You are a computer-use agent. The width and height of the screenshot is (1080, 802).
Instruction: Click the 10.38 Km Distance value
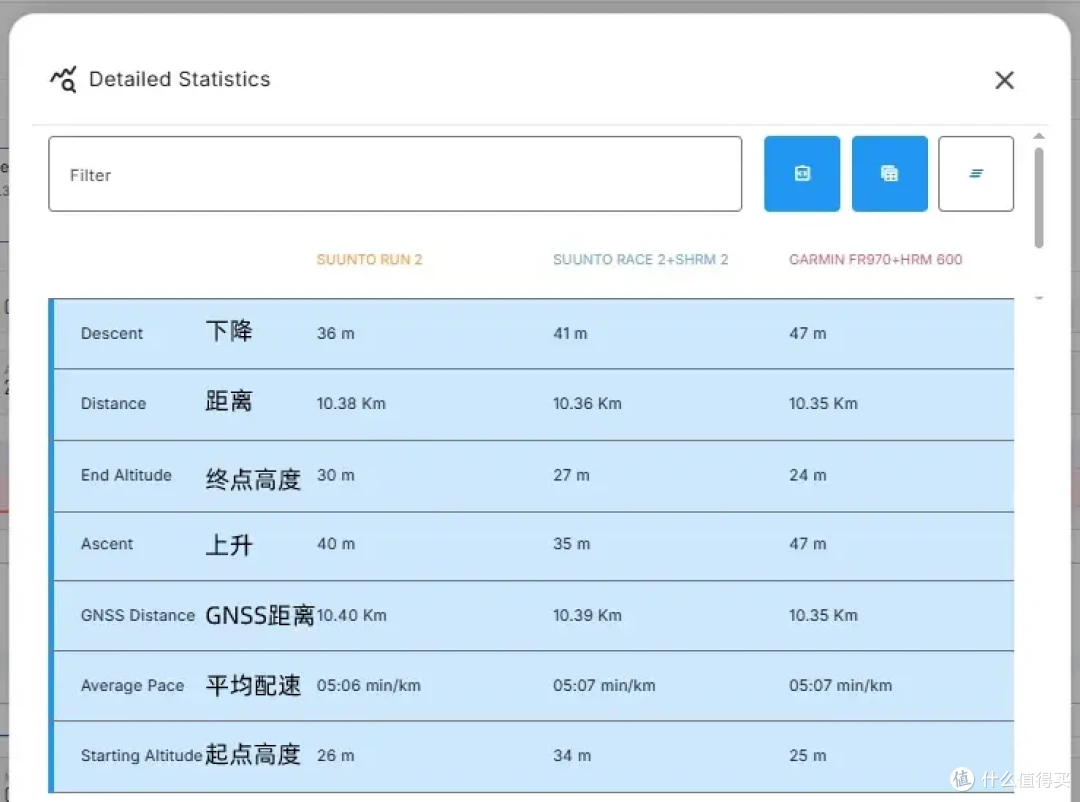click(x=351, y=404)
